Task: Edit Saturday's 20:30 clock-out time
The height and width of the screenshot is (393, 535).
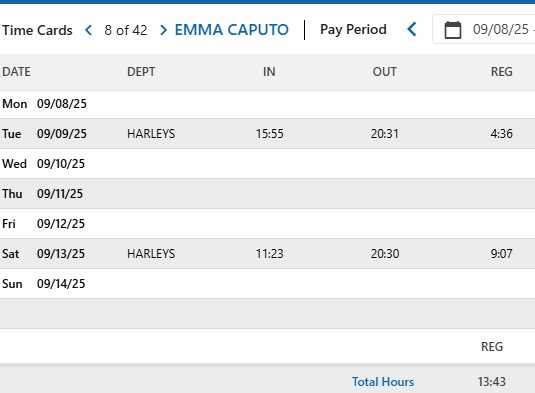Action: click(385, 254)
